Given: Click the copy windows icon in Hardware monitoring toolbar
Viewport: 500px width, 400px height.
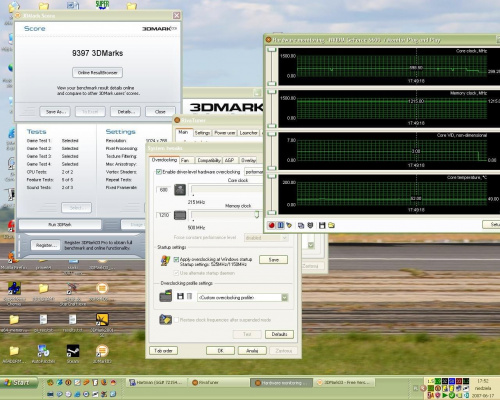Looking at the screenshot, I should coord(301,225).
